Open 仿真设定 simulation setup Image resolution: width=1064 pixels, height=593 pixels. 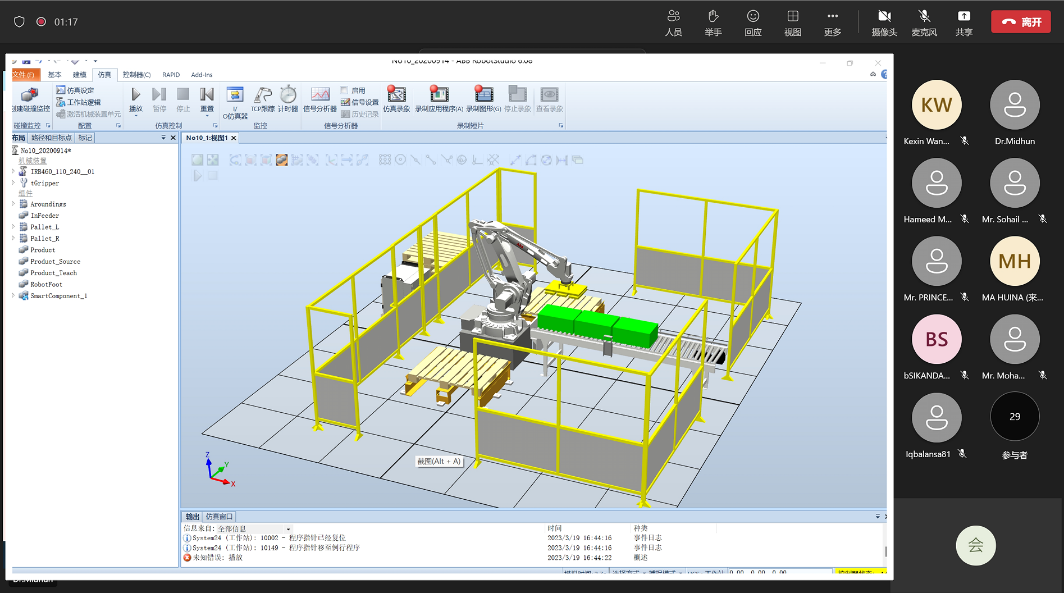point(75,90)
